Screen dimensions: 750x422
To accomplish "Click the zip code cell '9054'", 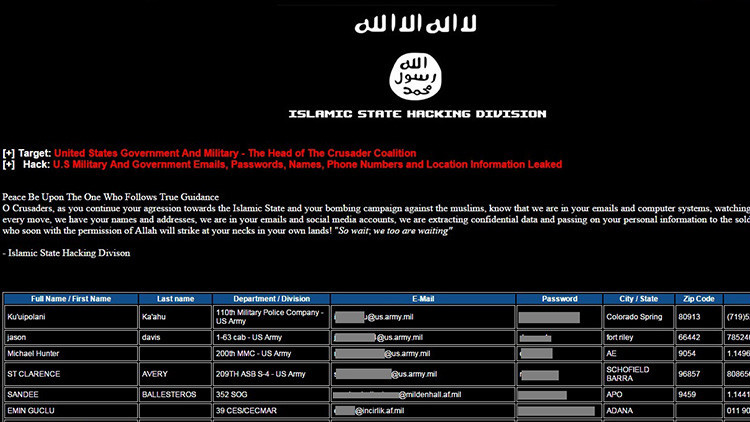I will 698,354.
